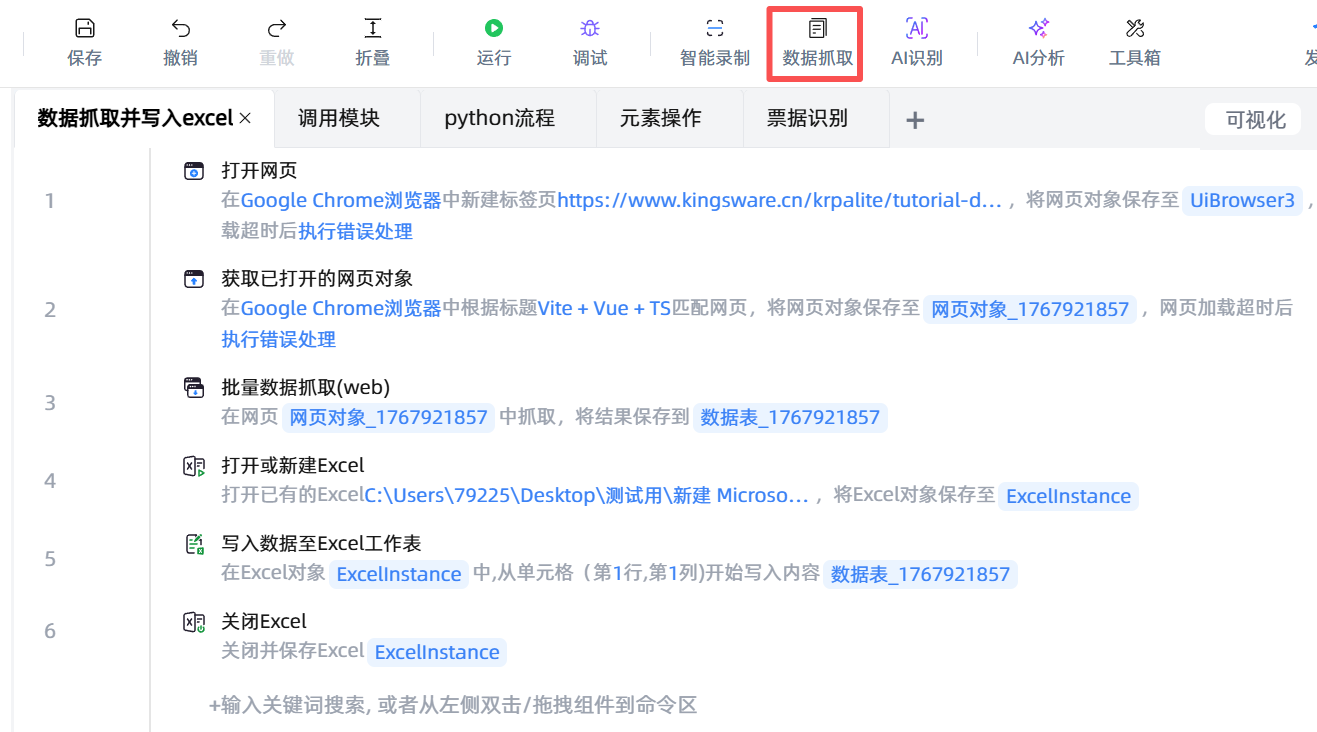Open 智能录制 smart recording tool
The image size is (1317, 732).
tap(715, 42)
